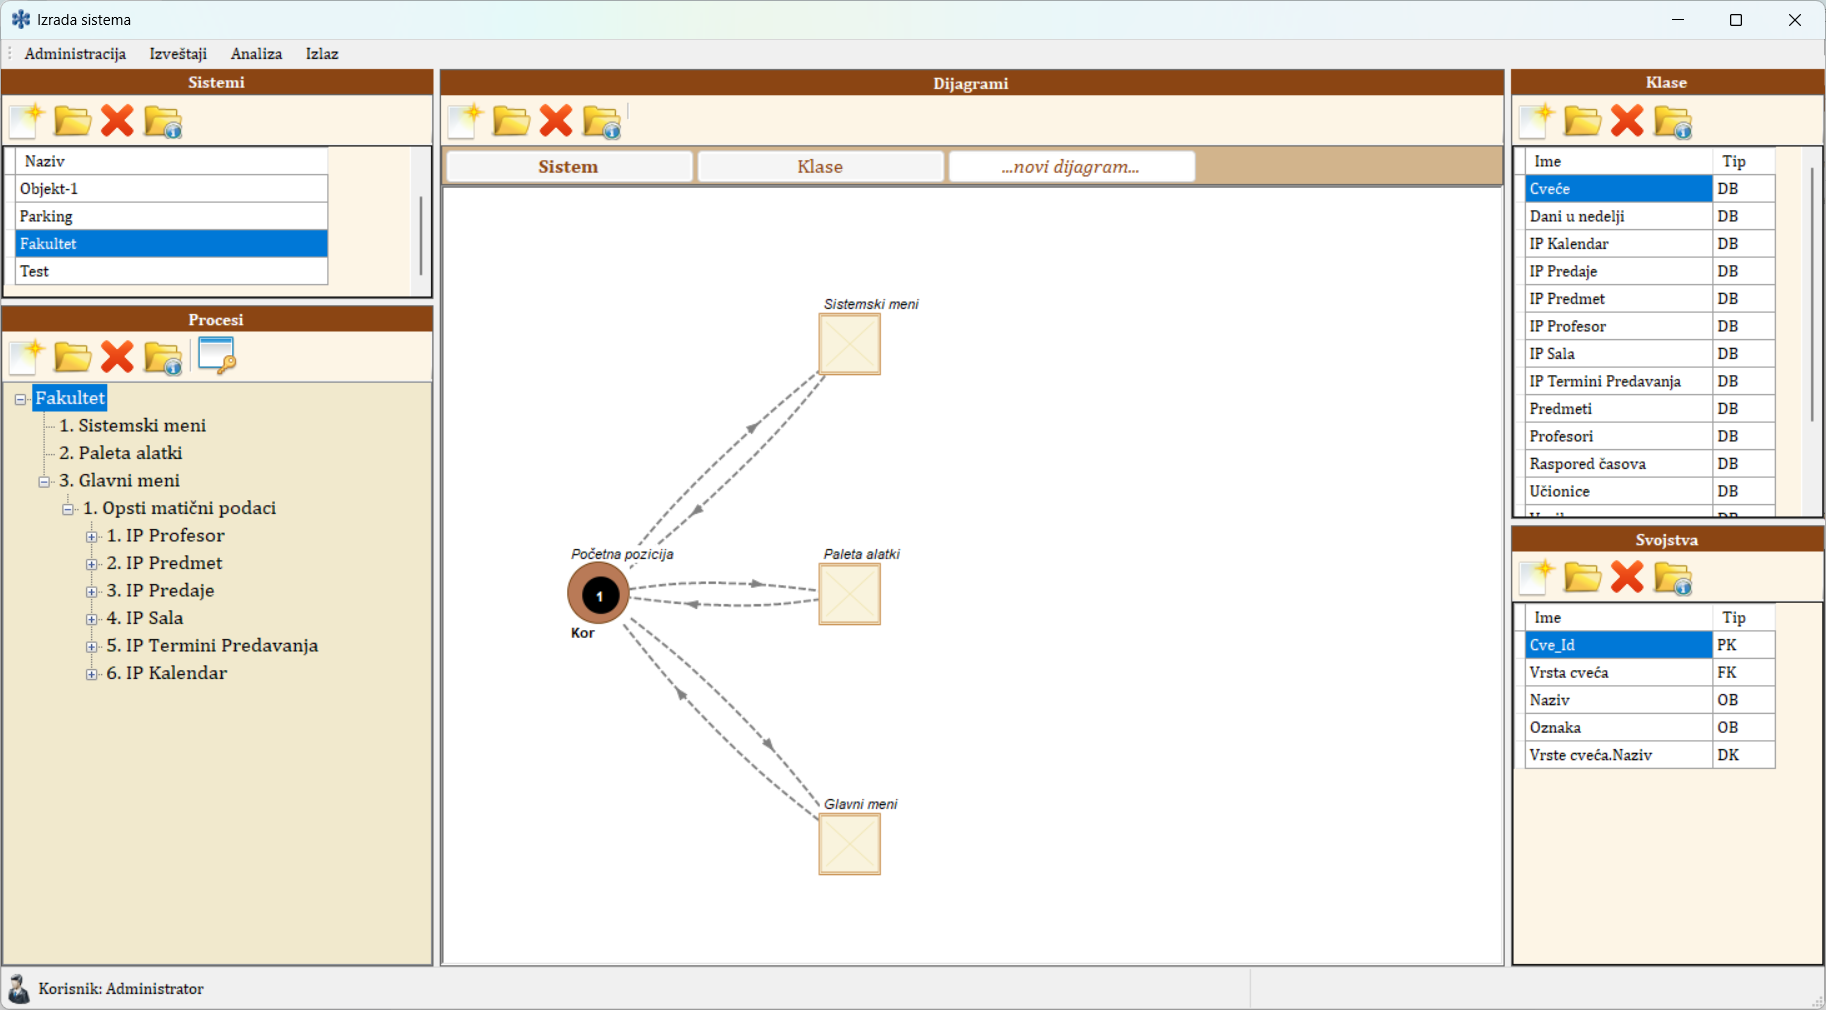Delete property with red X in Svojstva
The height and width of the screenshot is (1010, 1826).
(1627, 577)
